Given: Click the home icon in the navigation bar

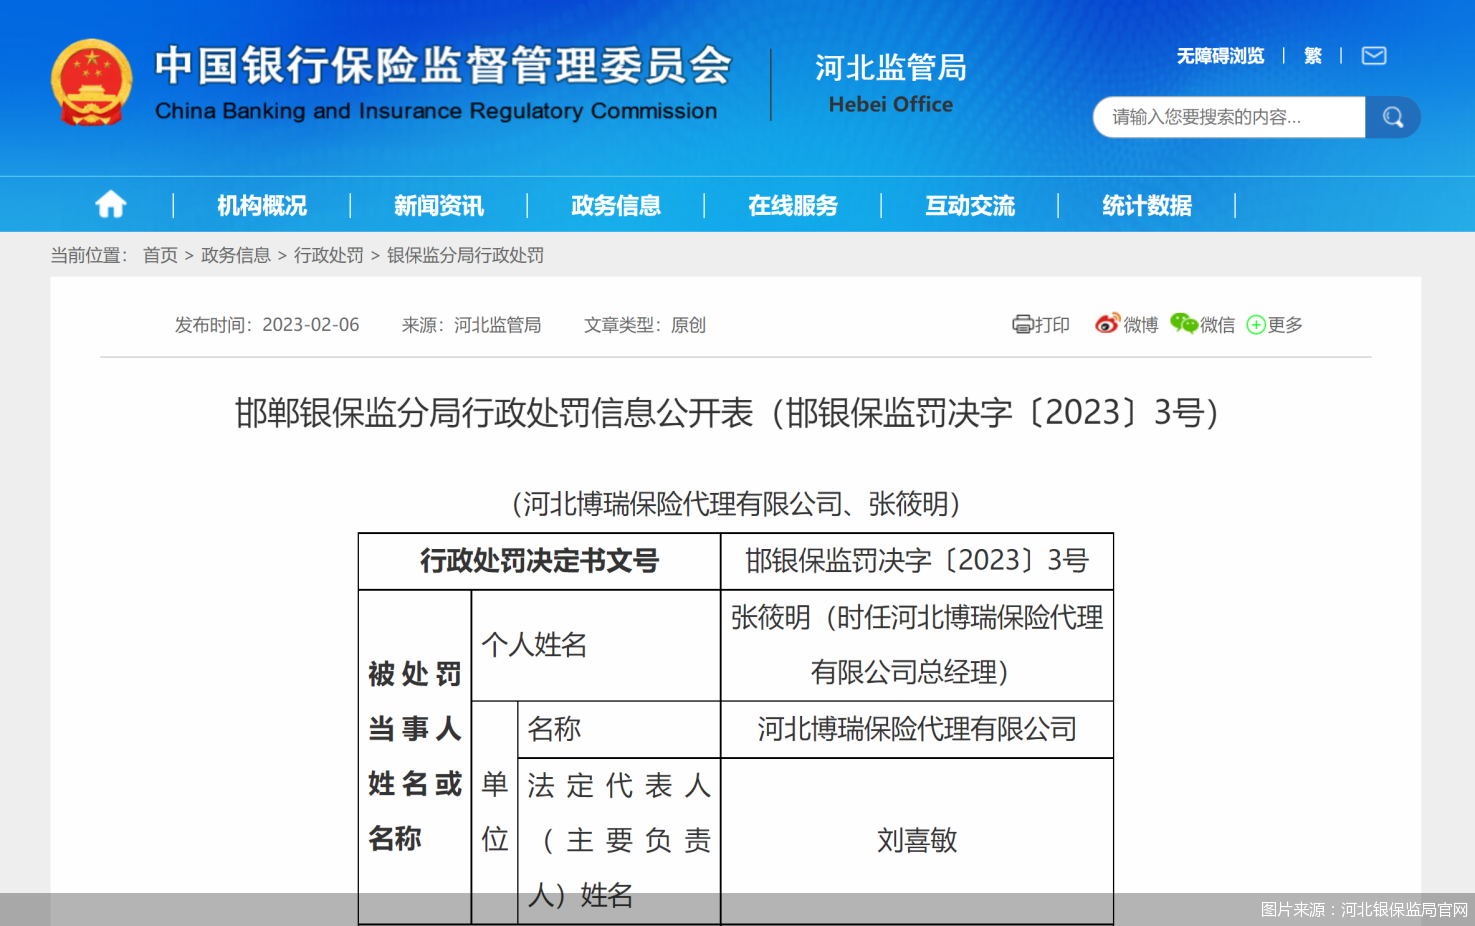Looking at the screenshot, I should [x=110, y=204].
